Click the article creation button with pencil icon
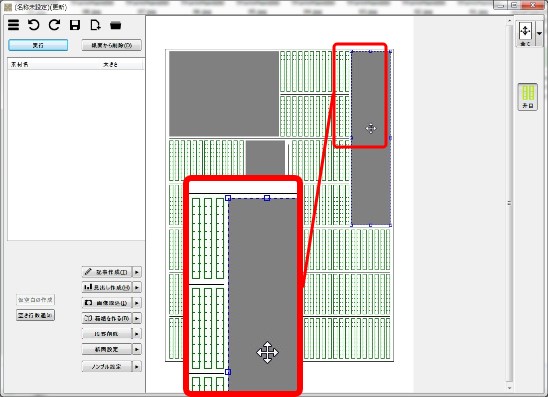This screenshot has width=548, height=397. (107, 272)
